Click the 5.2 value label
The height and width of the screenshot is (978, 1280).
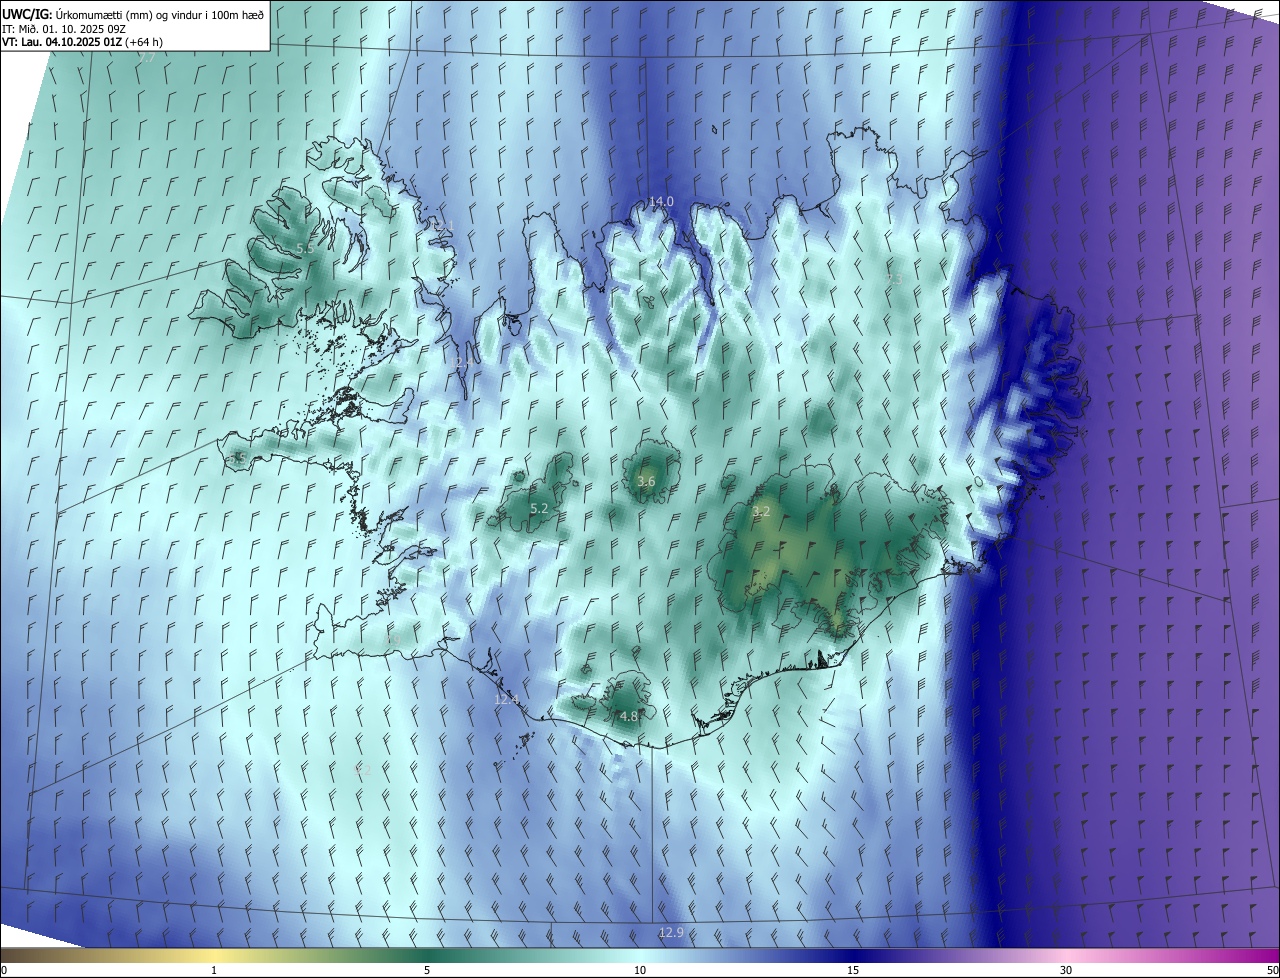(539, 508)
